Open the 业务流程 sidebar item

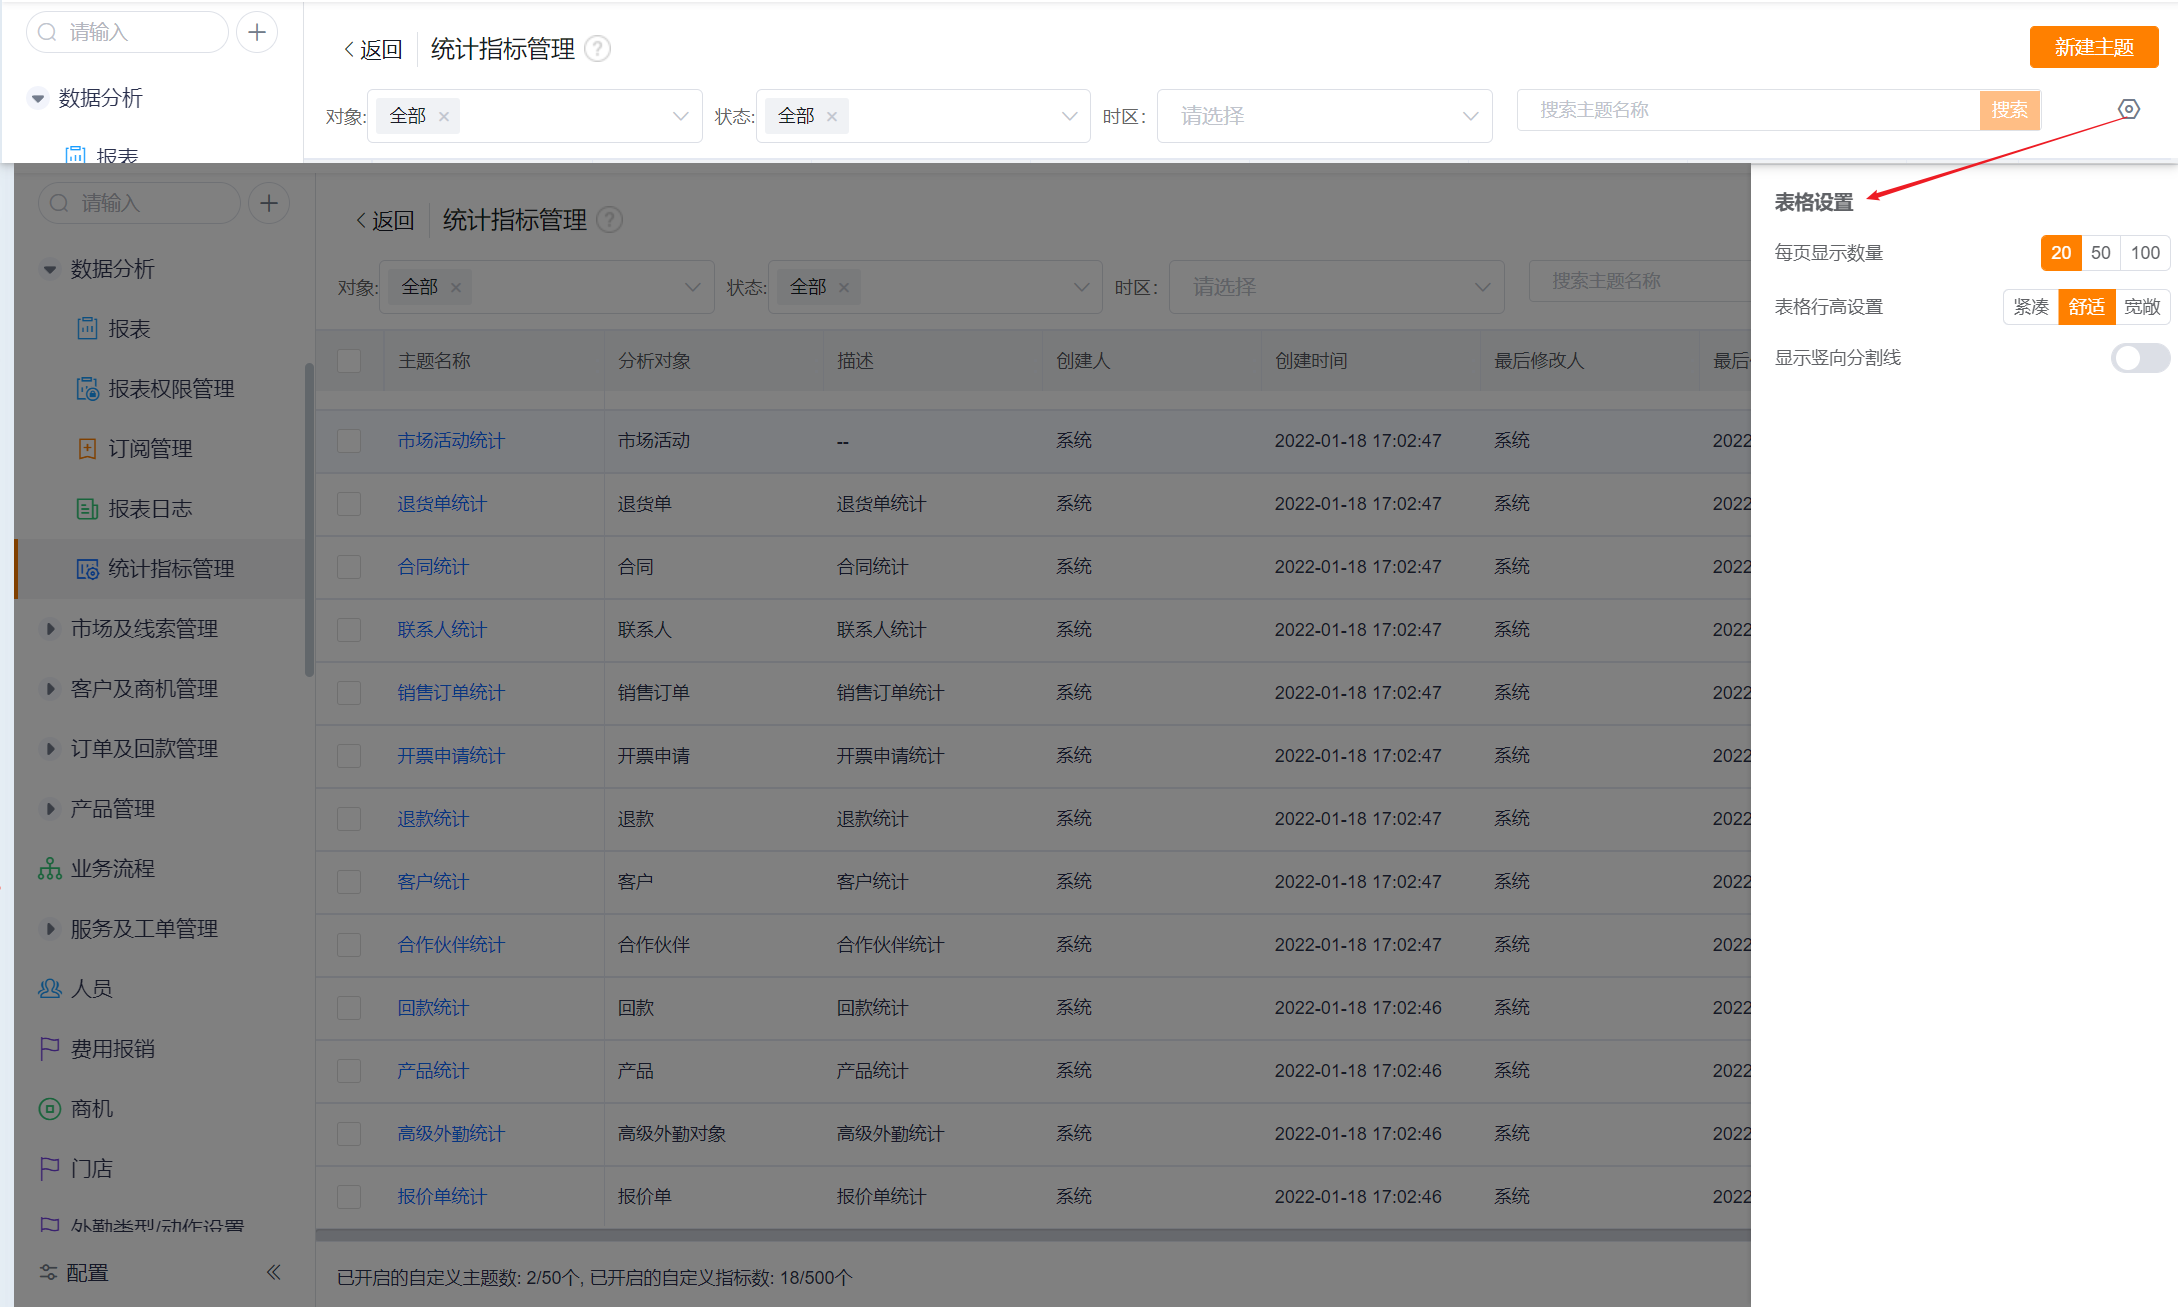click(96, 869)
